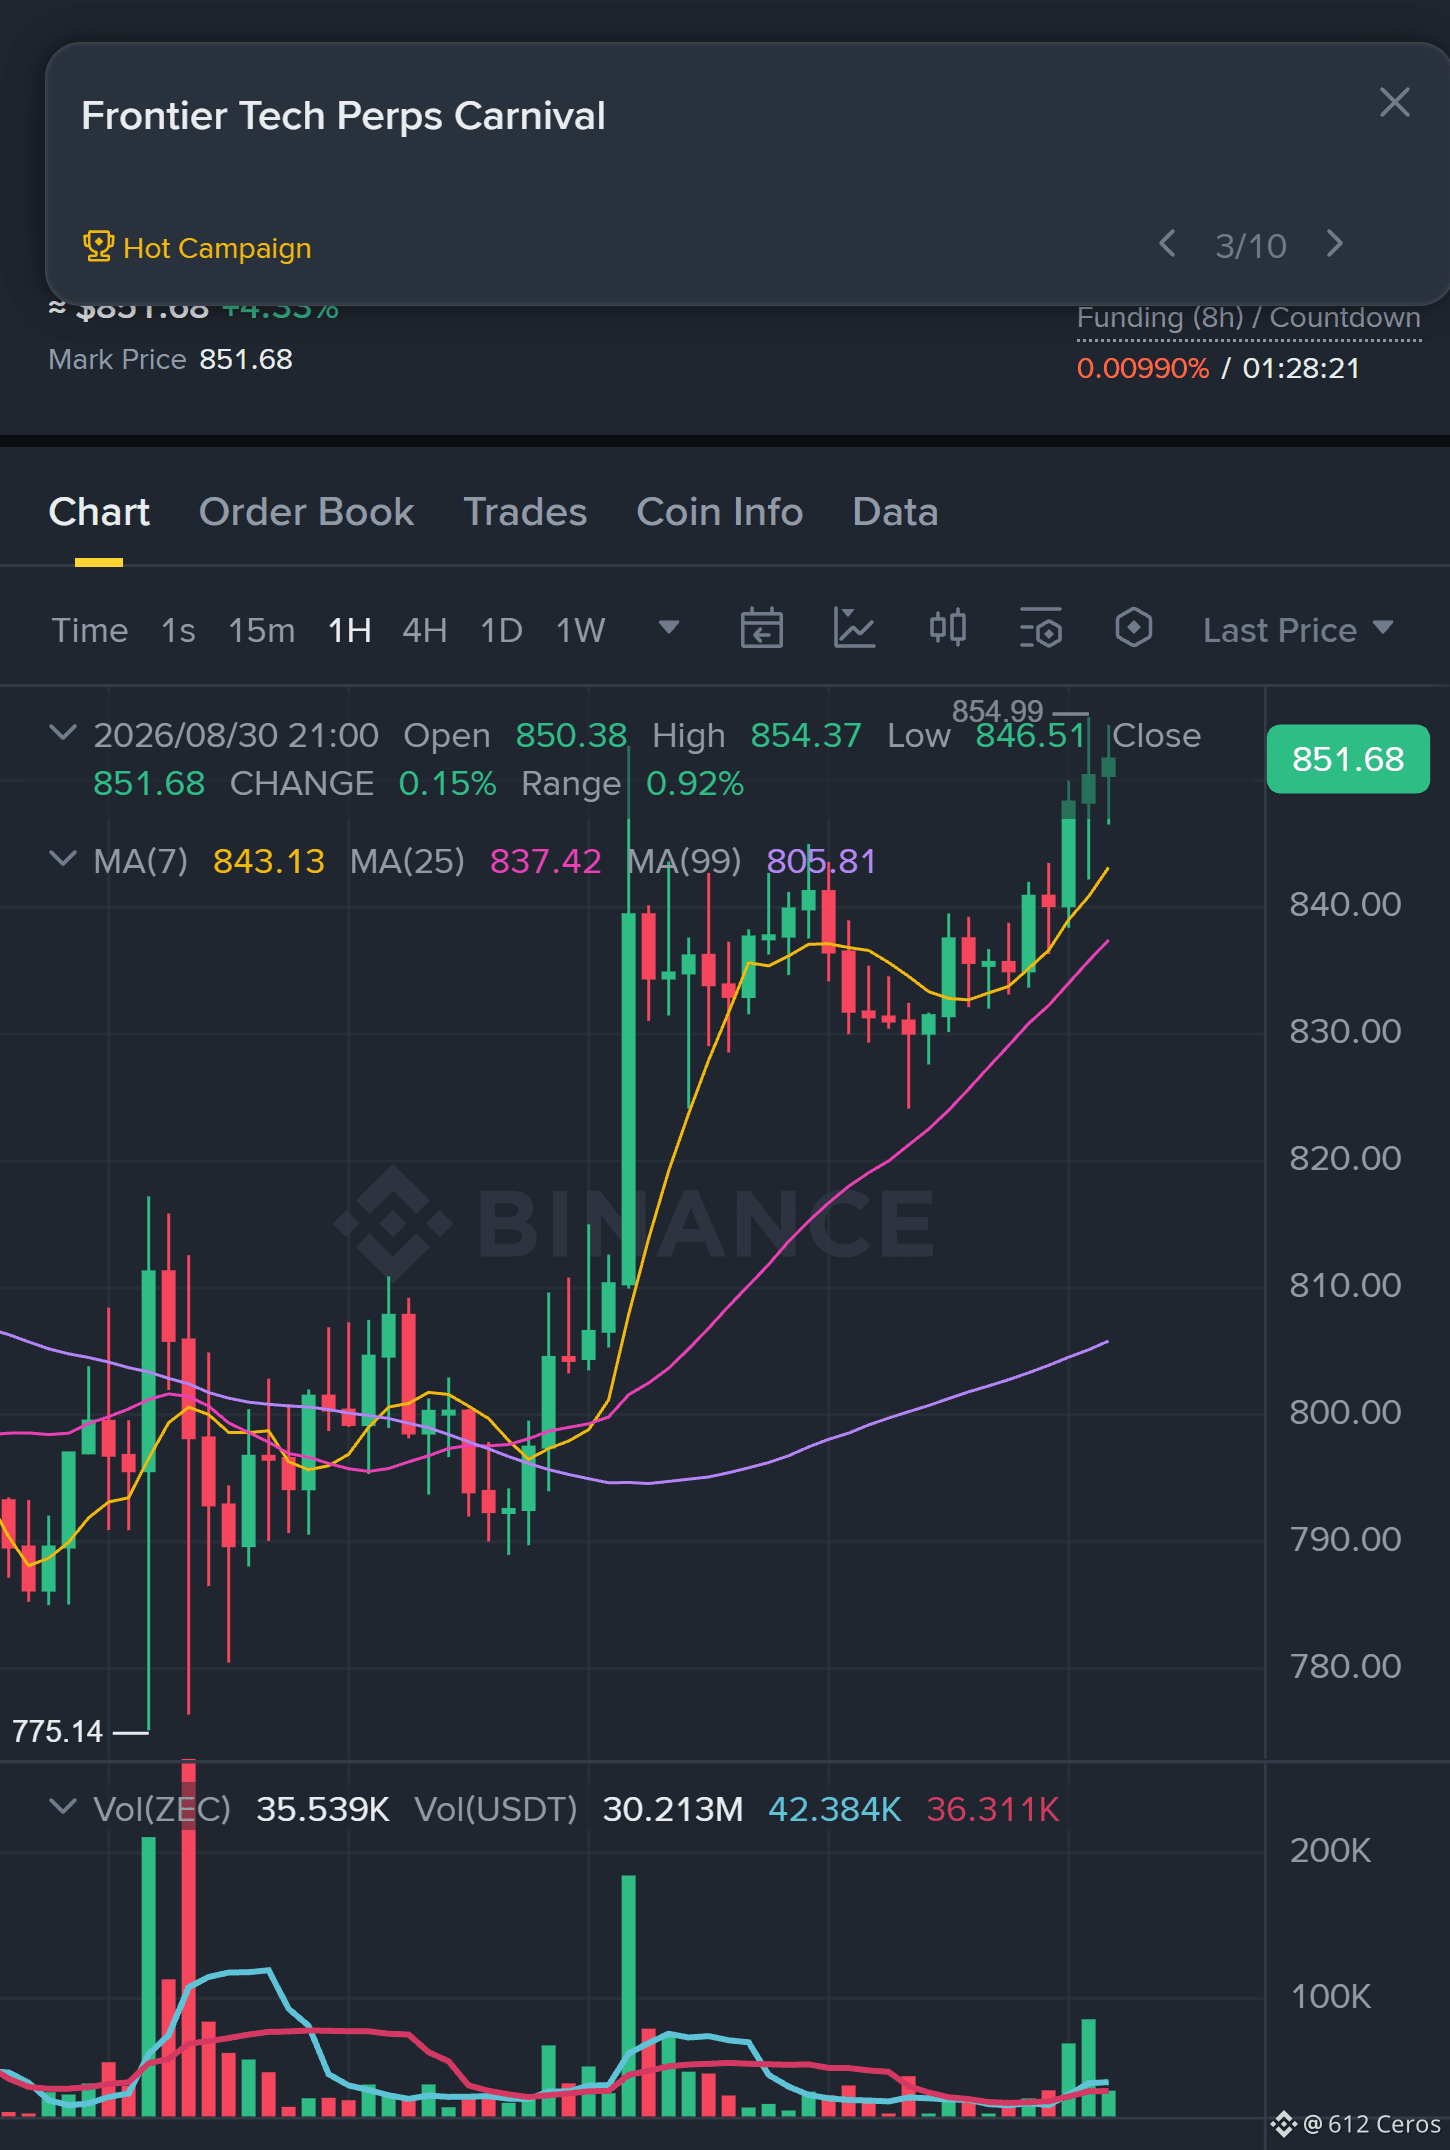Collapse the Vol indicator row chevron
1450x2150 pixels.
click(x=63, y=1807)
